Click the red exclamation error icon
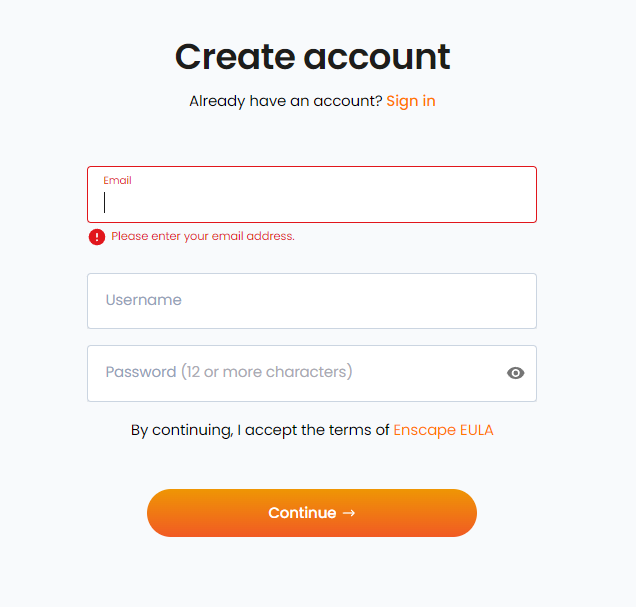 click(97, 237)
